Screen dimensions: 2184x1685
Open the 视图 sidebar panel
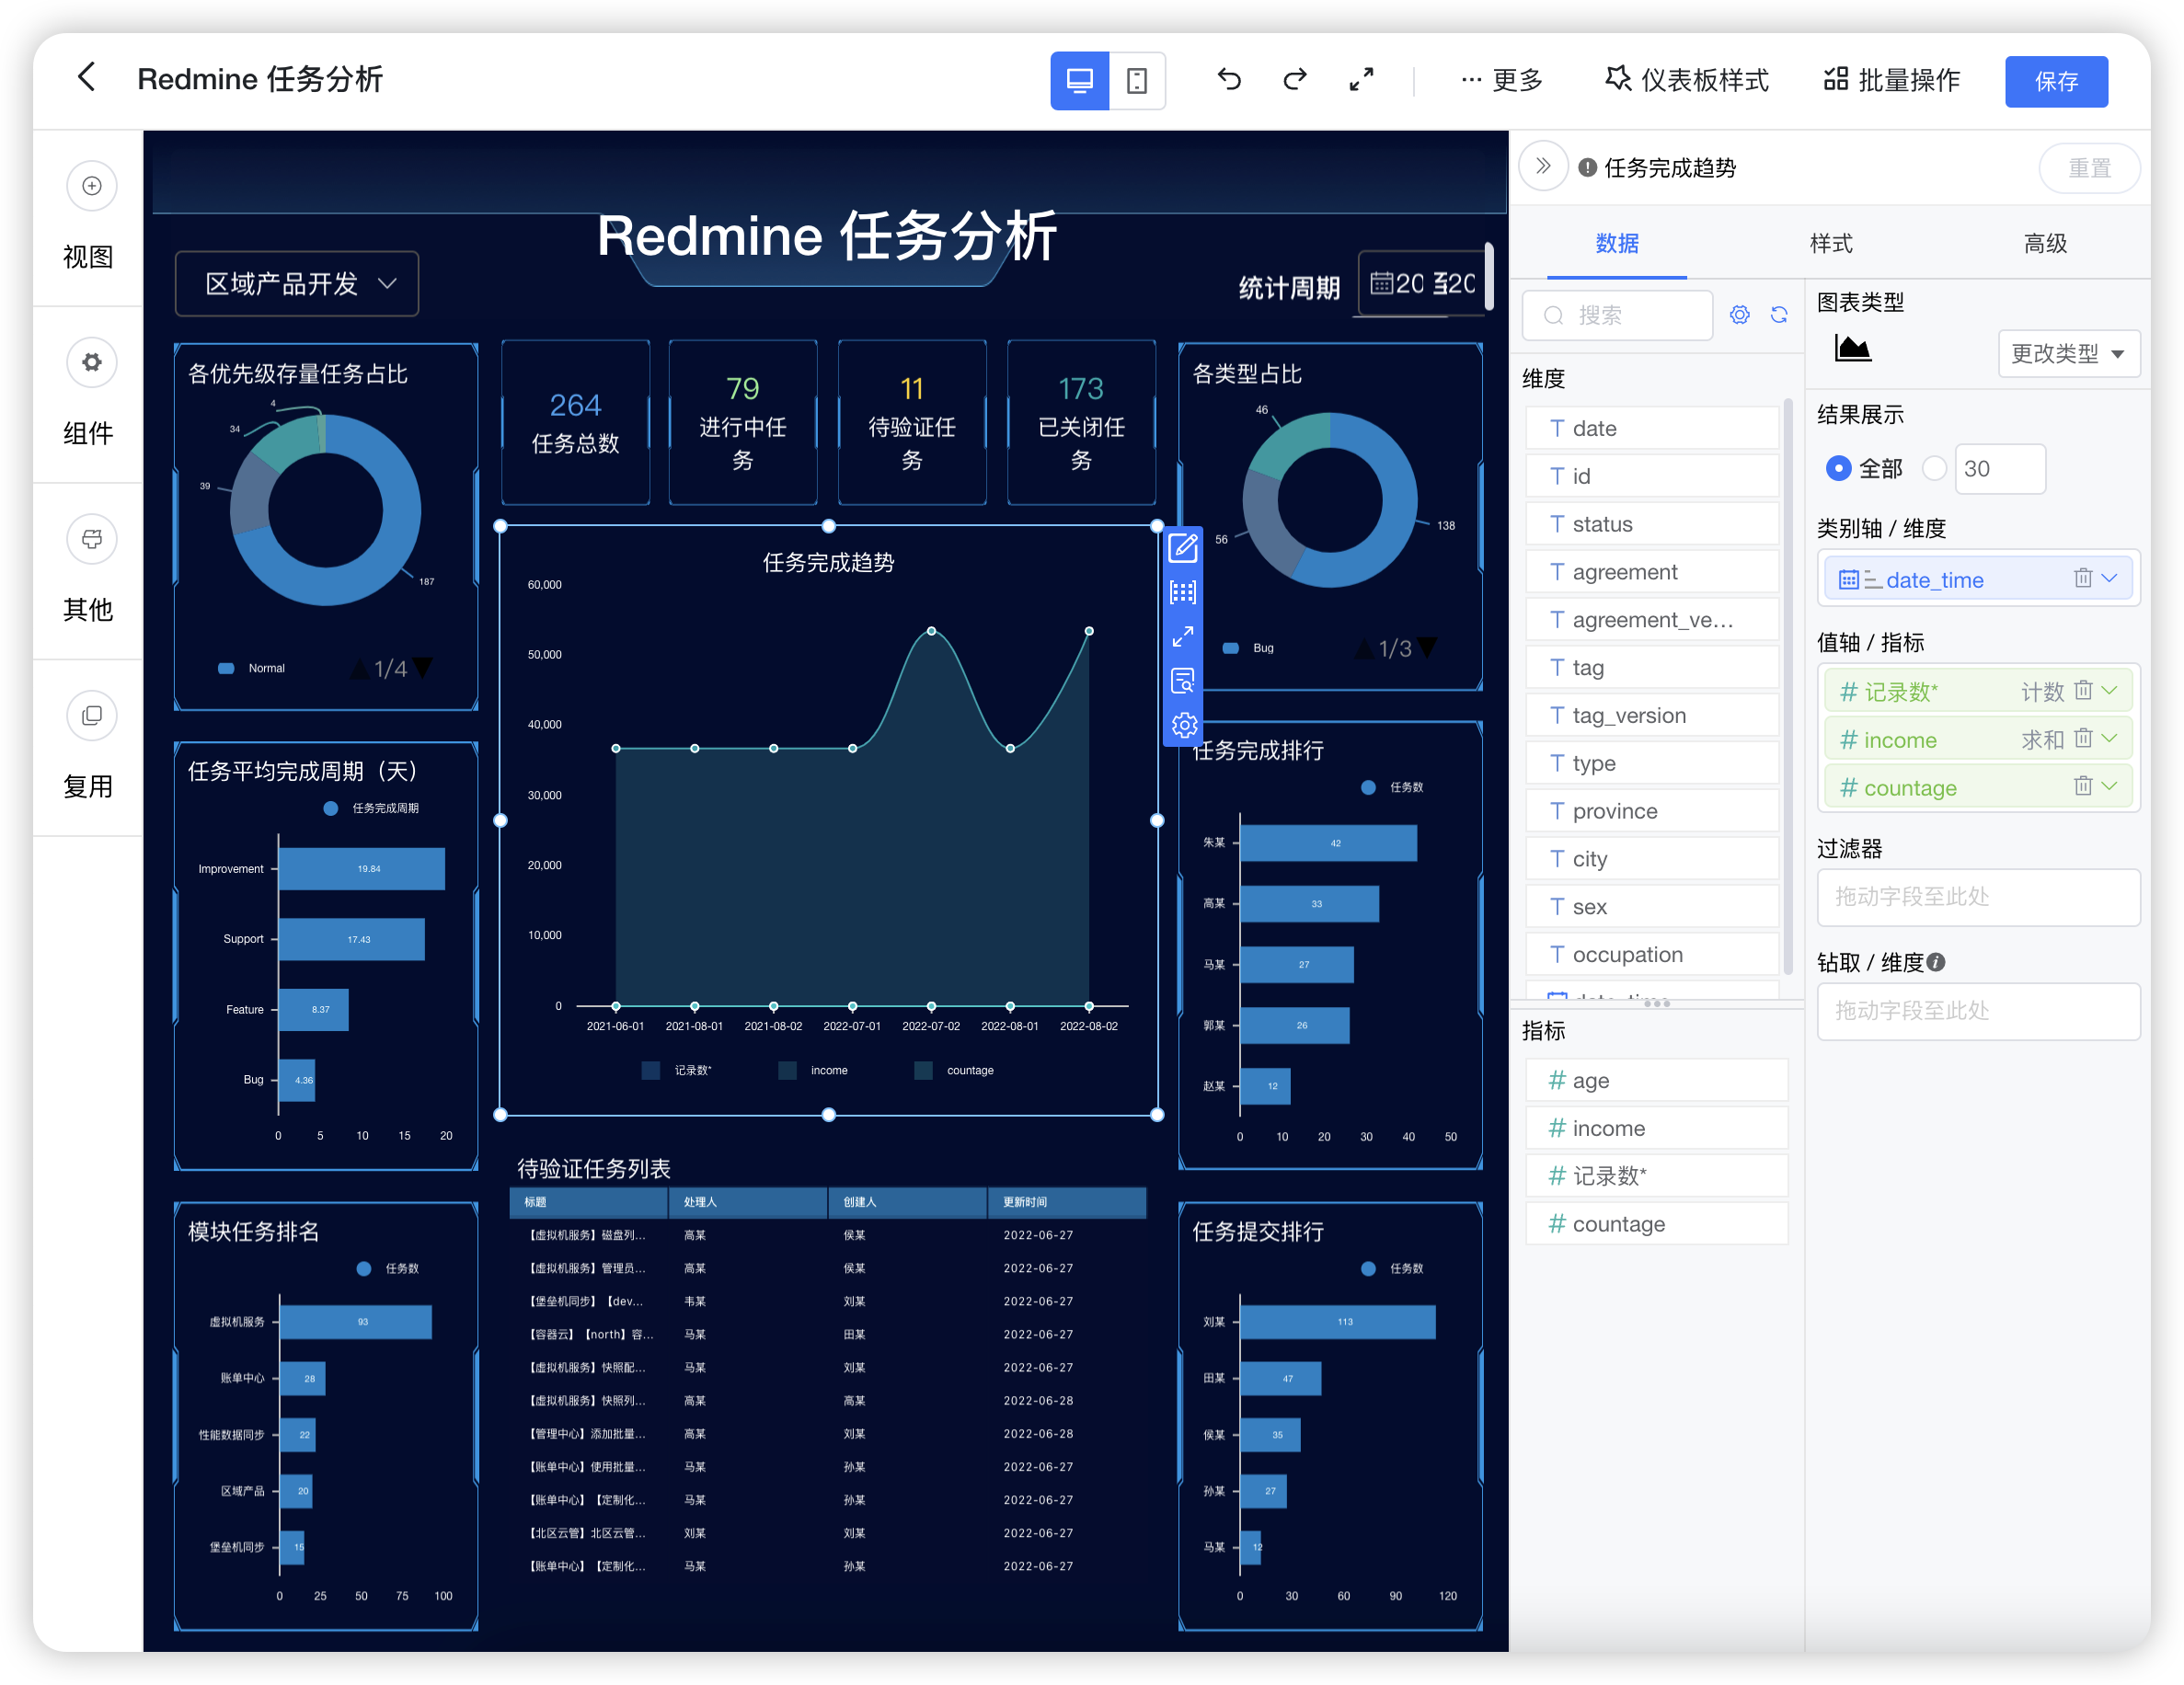[x=90, y=218]
